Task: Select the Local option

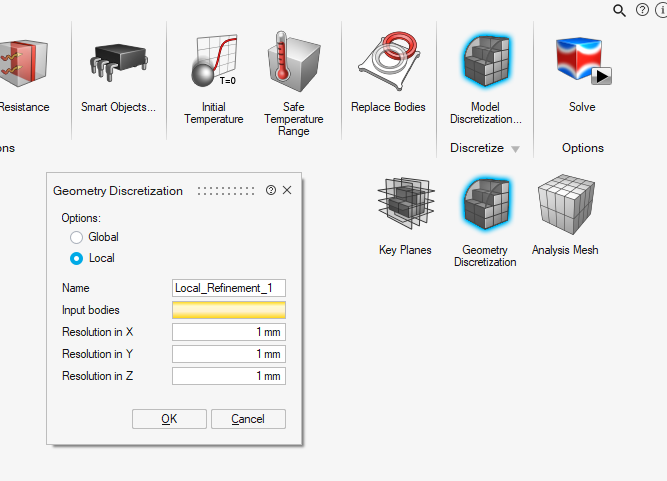Action: coord(92,258)
